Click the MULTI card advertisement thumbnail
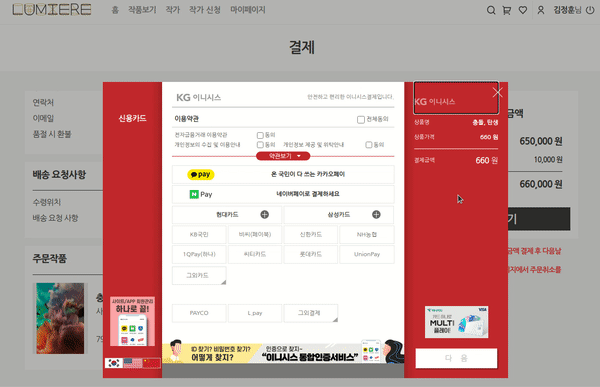The image size is (600, 387). tap(456, 322)
